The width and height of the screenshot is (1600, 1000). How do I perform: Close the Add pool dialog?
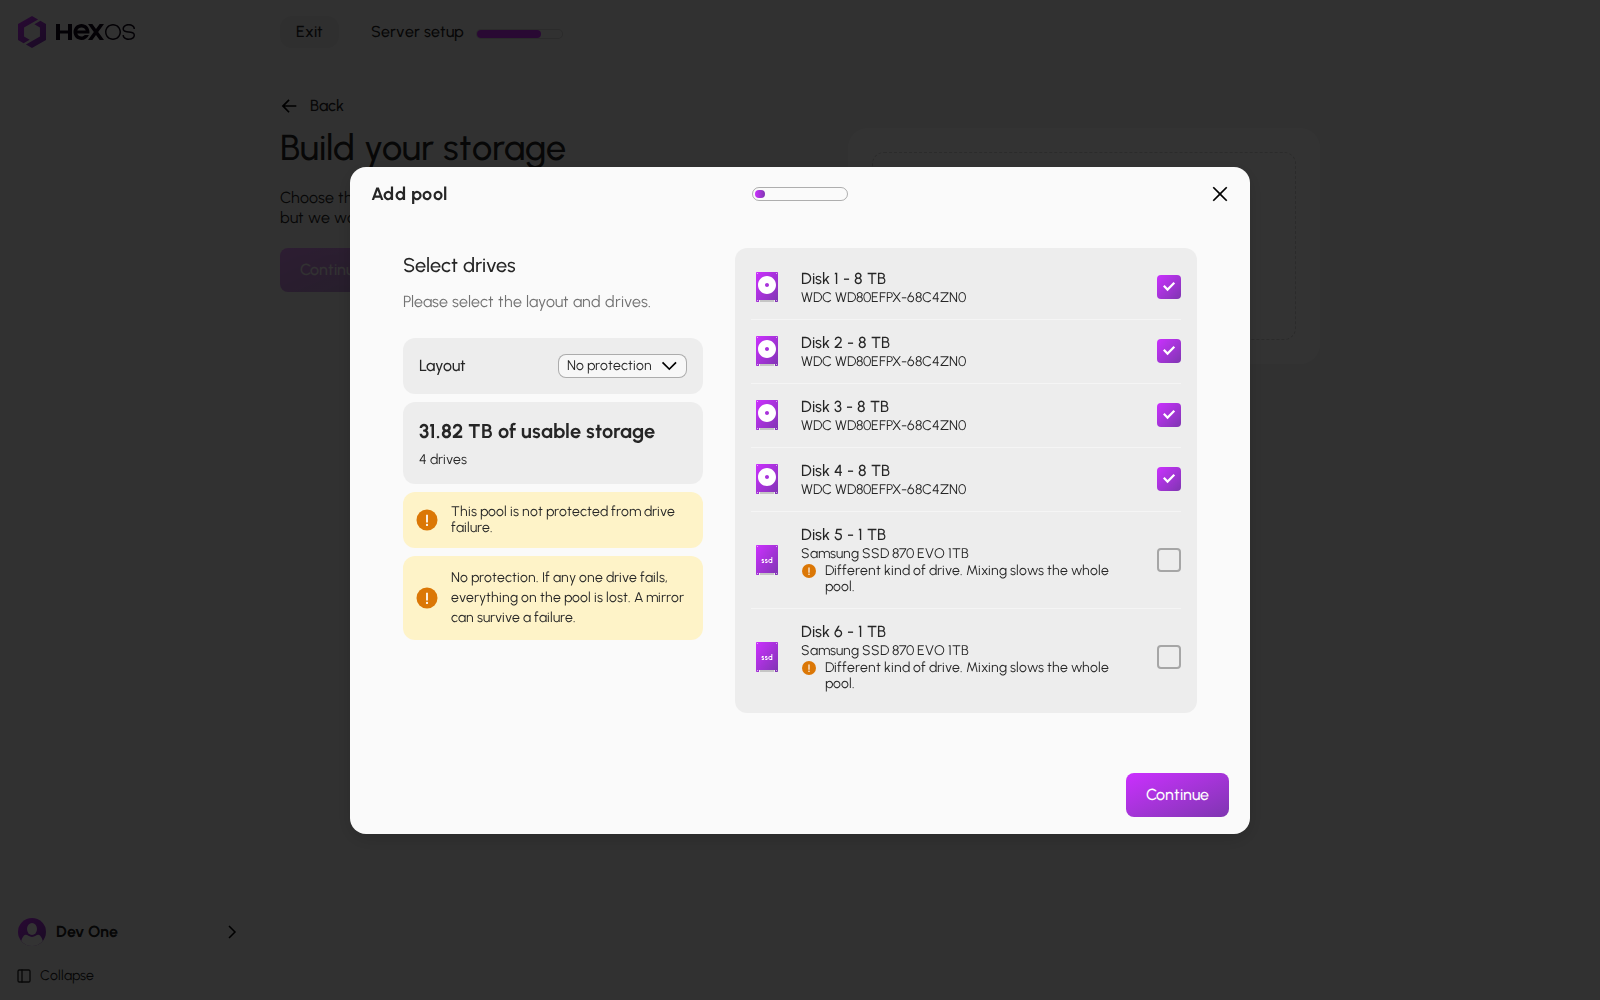pyautogui.click(x=1220, y=194)
